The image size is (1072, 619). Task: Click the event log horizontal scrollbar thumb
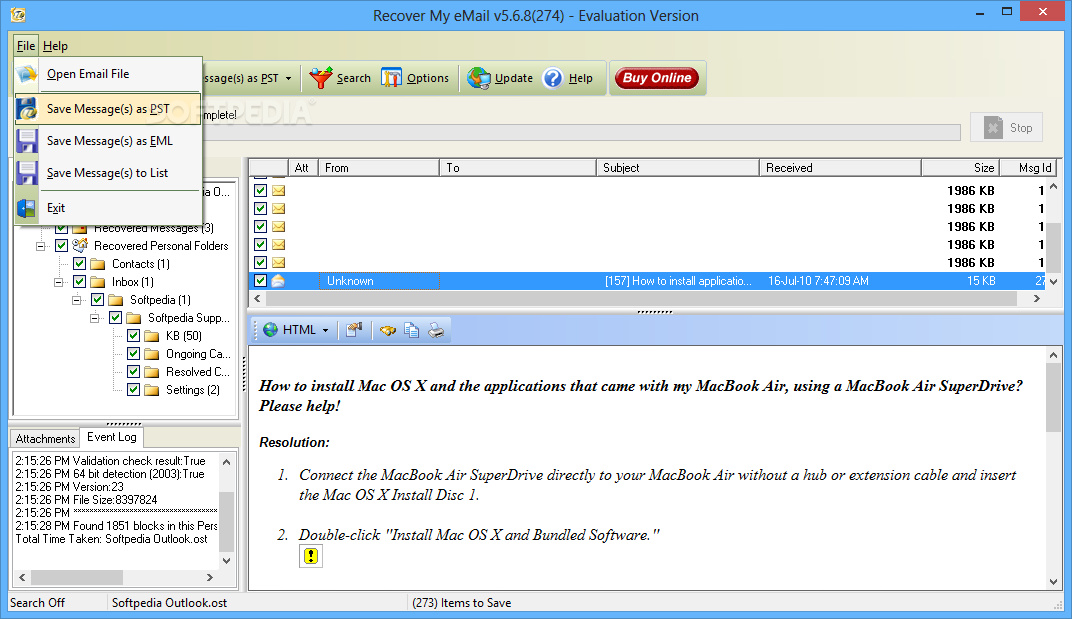pyautogui.click(x=77, y=577)
